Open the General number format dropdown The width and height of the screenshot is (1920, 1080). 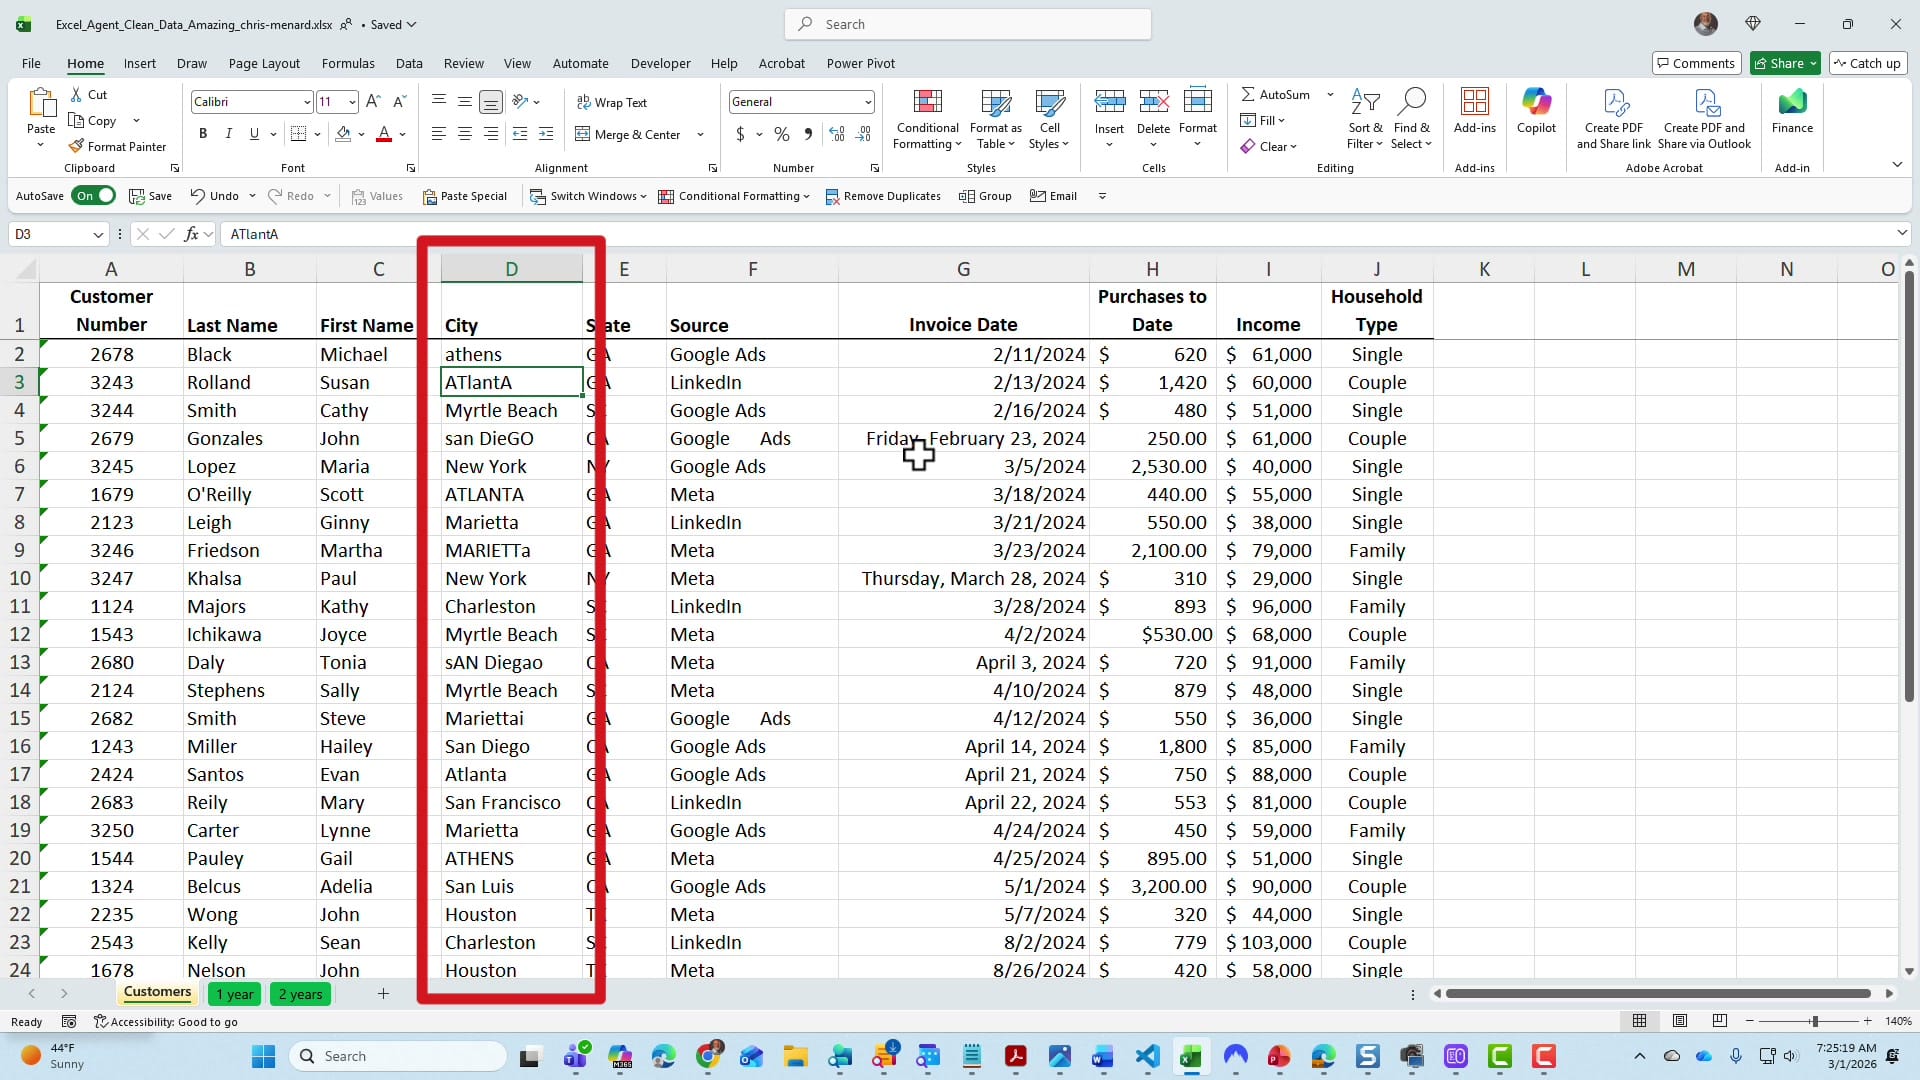pyautogui.click(x=866, y=101)
